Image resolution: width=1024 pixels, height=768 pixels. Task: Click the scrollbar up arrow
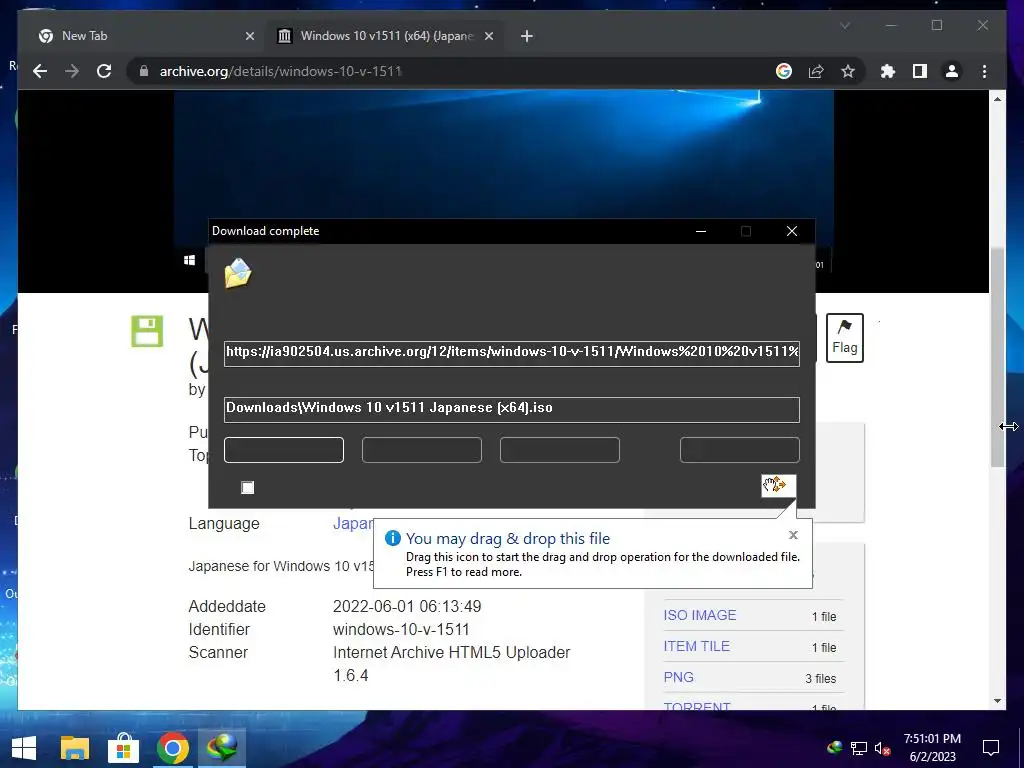[x=997, y=99]
